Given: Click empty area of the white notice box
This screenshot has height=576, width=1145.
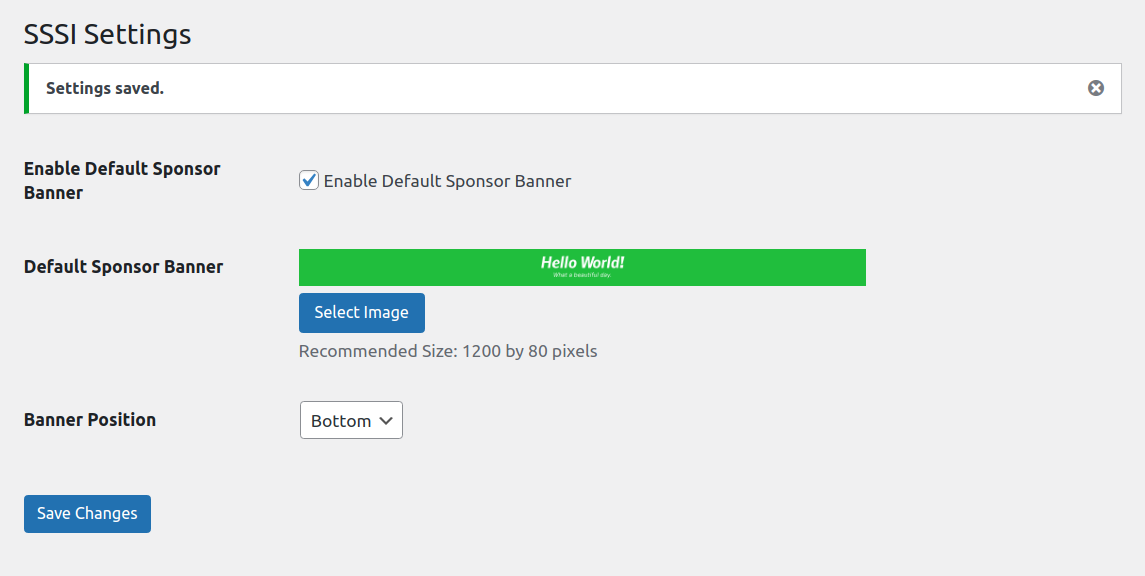Looking at the screenshot, I should click(621, 88).
